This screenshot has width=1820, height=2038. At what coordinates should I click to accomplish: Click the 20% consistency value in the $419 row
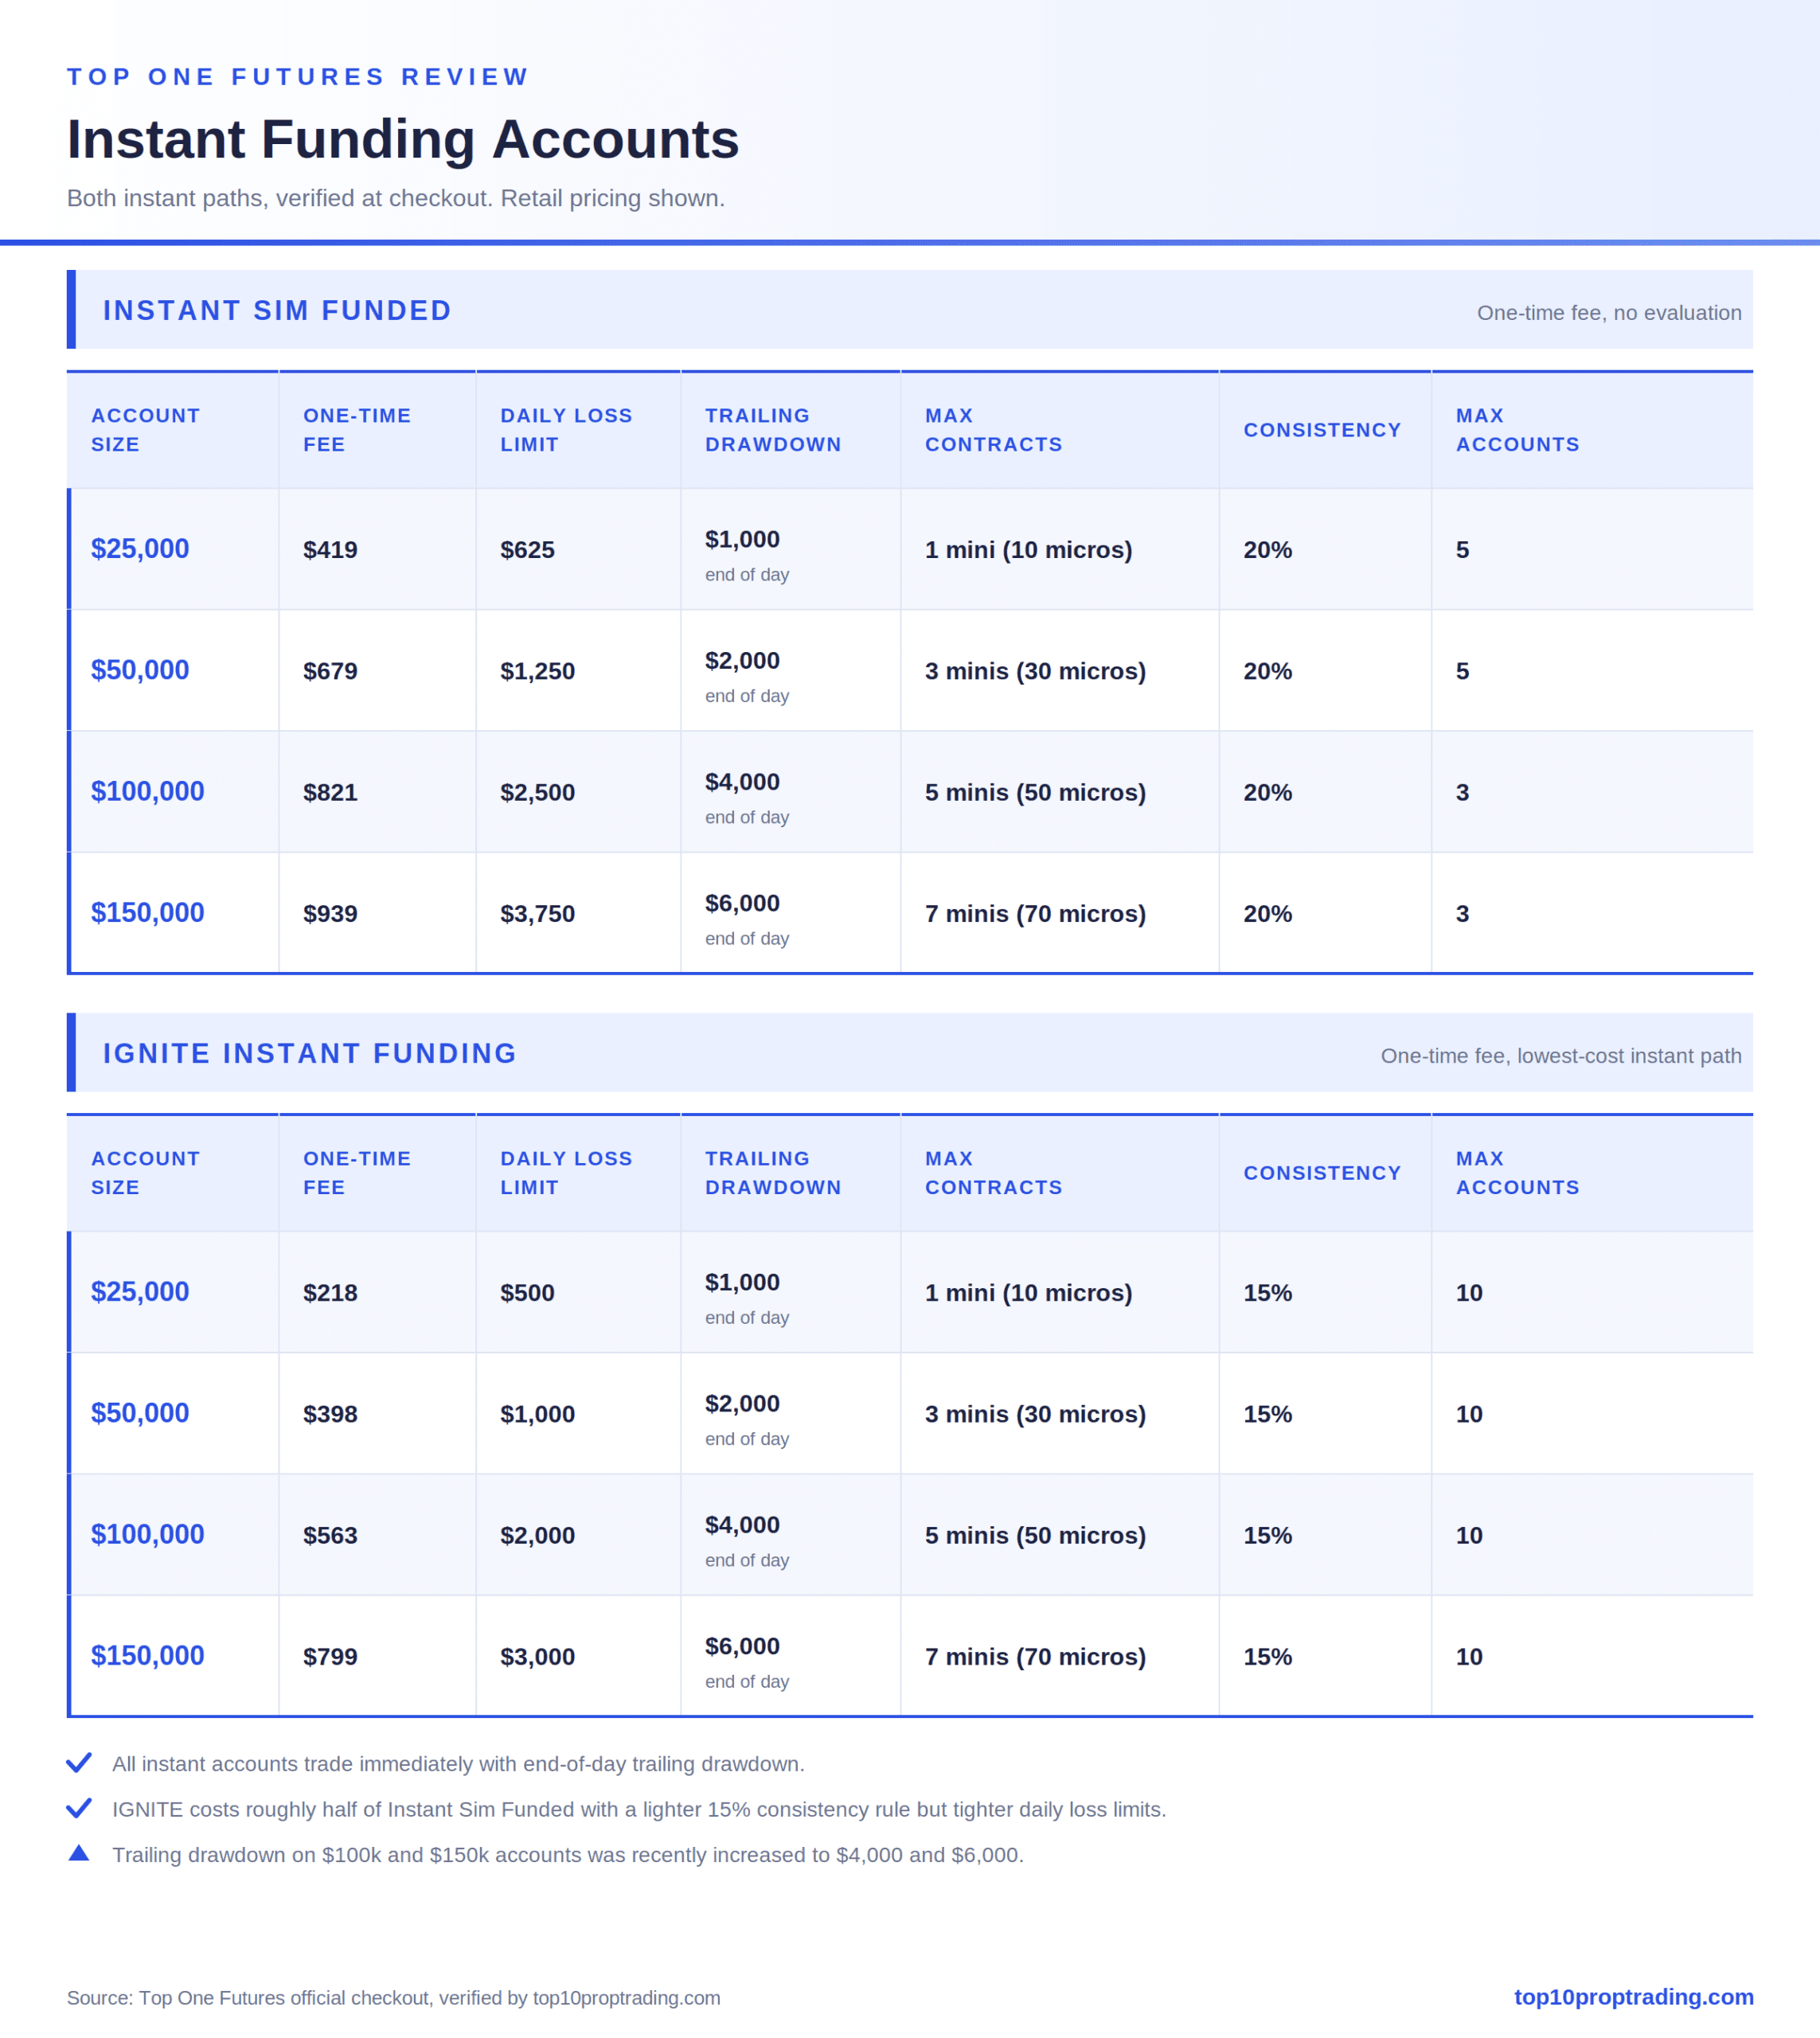point(1267,550)
